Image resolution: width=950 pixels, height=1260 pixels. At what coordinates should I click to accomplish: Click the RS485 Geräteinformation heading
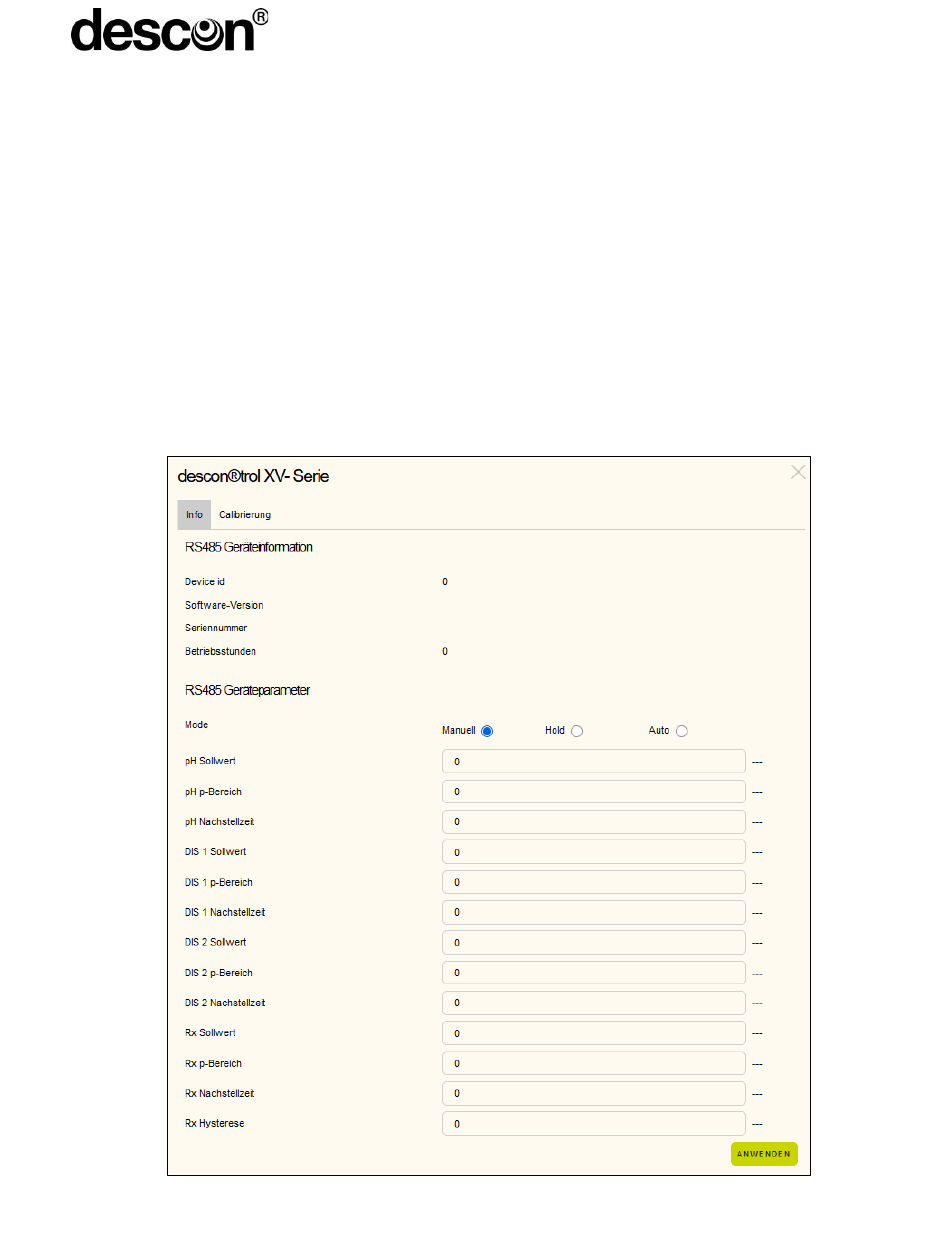pyautogui.click(x=249, y=547)
